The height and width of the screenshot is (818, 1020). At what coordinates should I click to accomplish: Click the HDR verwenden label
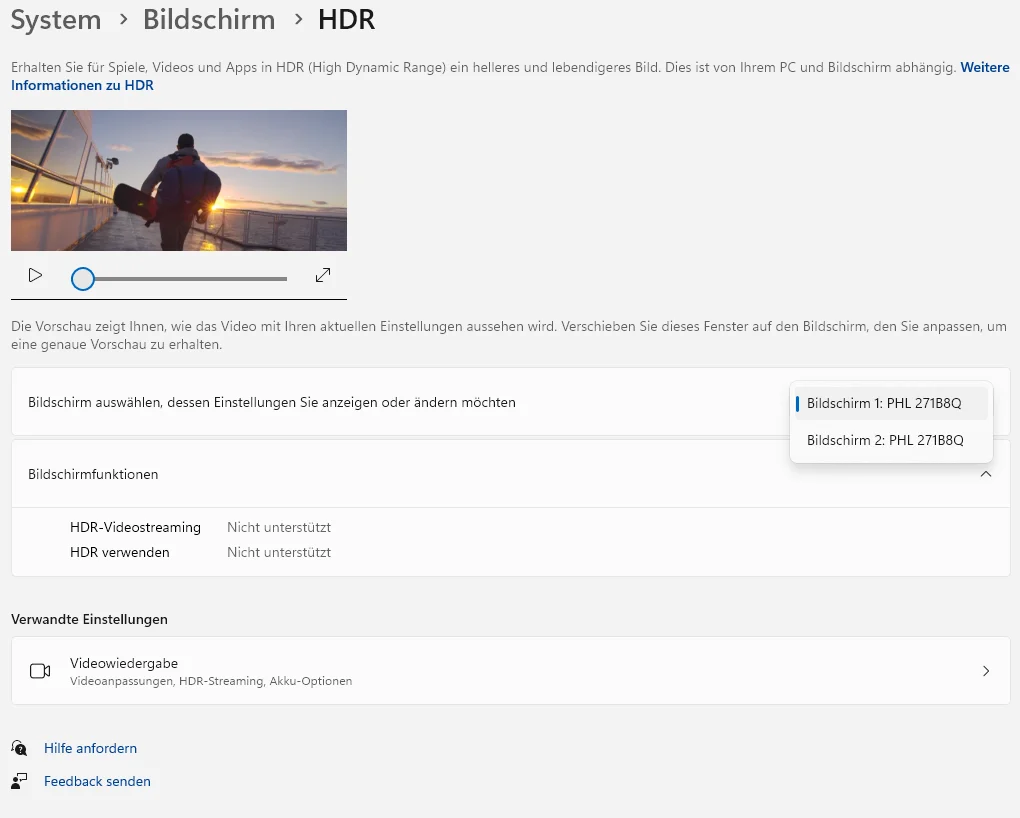(120, 552)
